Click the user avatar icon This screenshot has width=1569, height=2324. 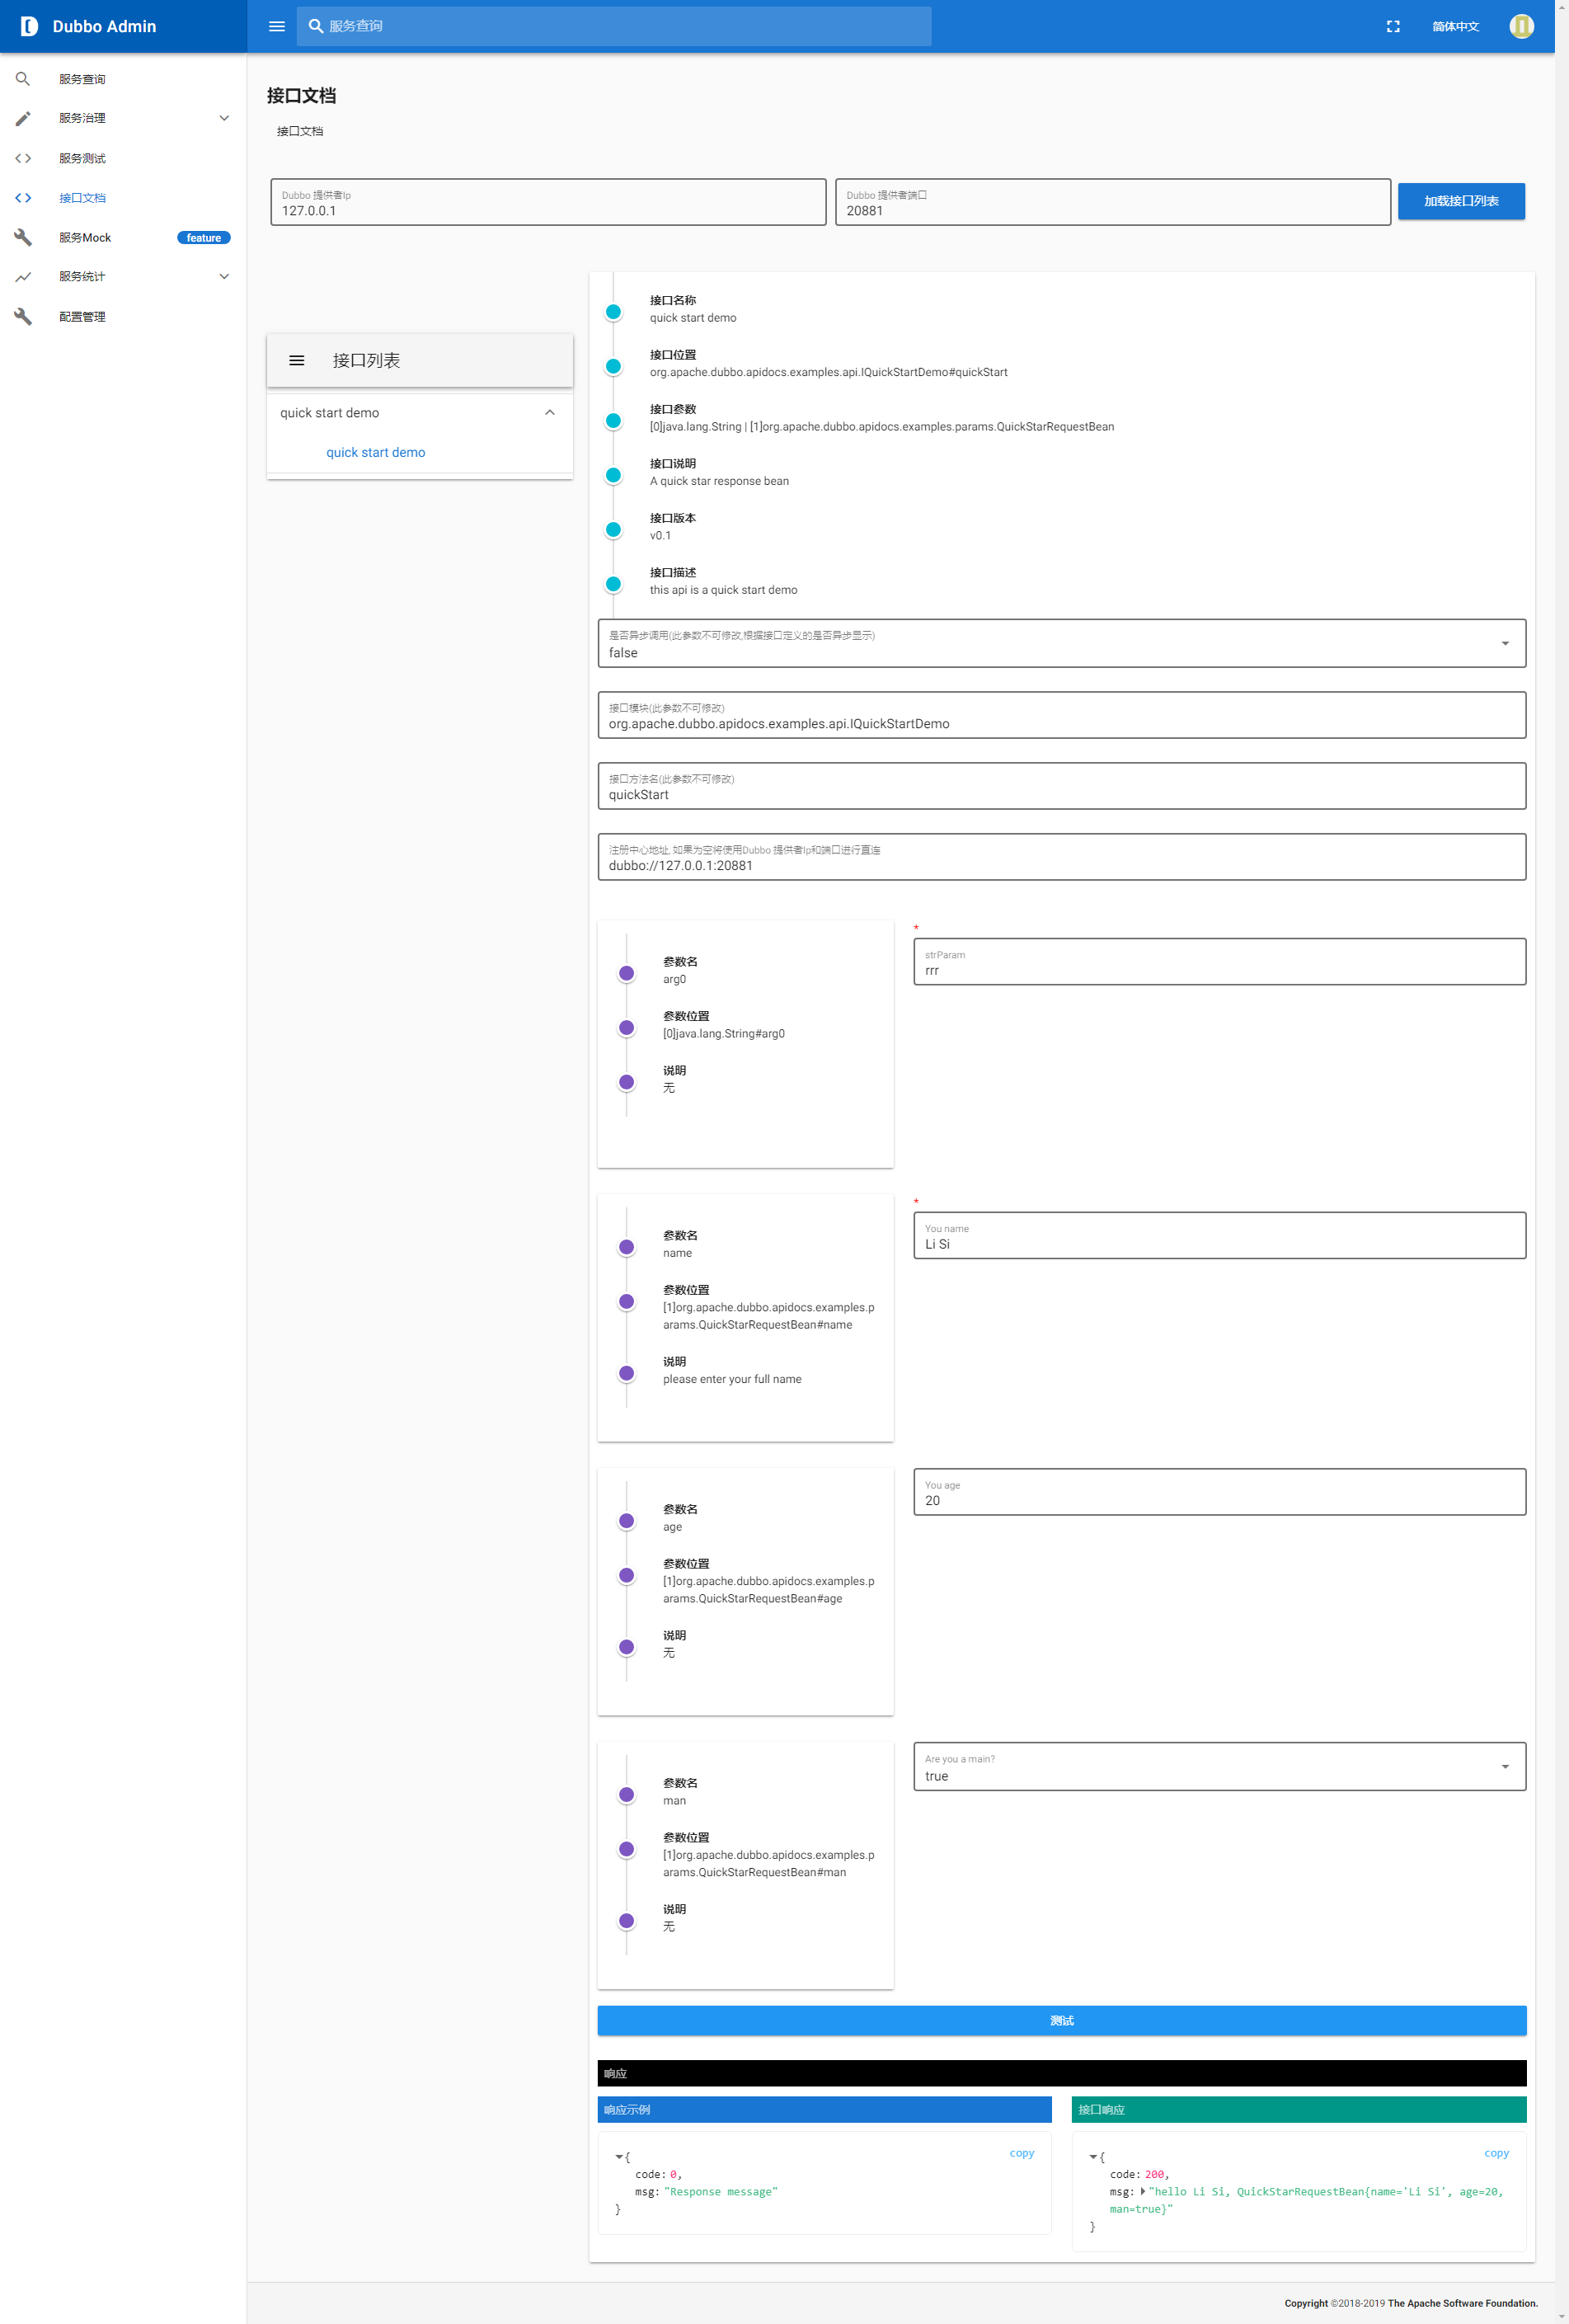coord(1520,26)
